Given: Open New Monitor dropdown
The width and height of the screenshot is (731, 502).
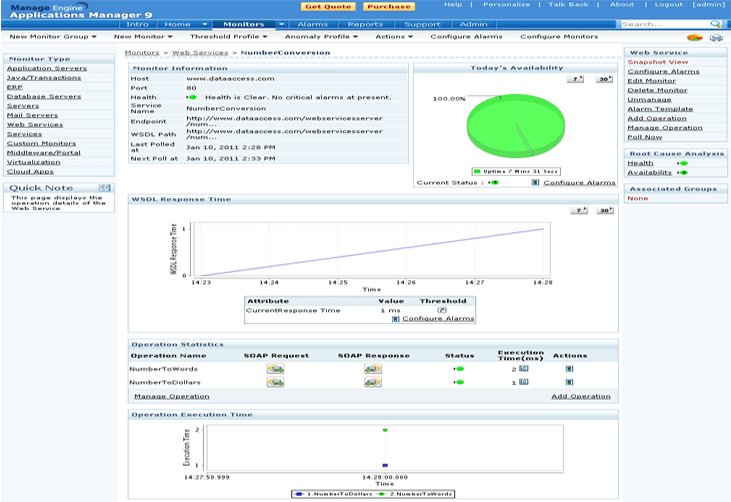Looking at the screenshot, I should [143, 36].
